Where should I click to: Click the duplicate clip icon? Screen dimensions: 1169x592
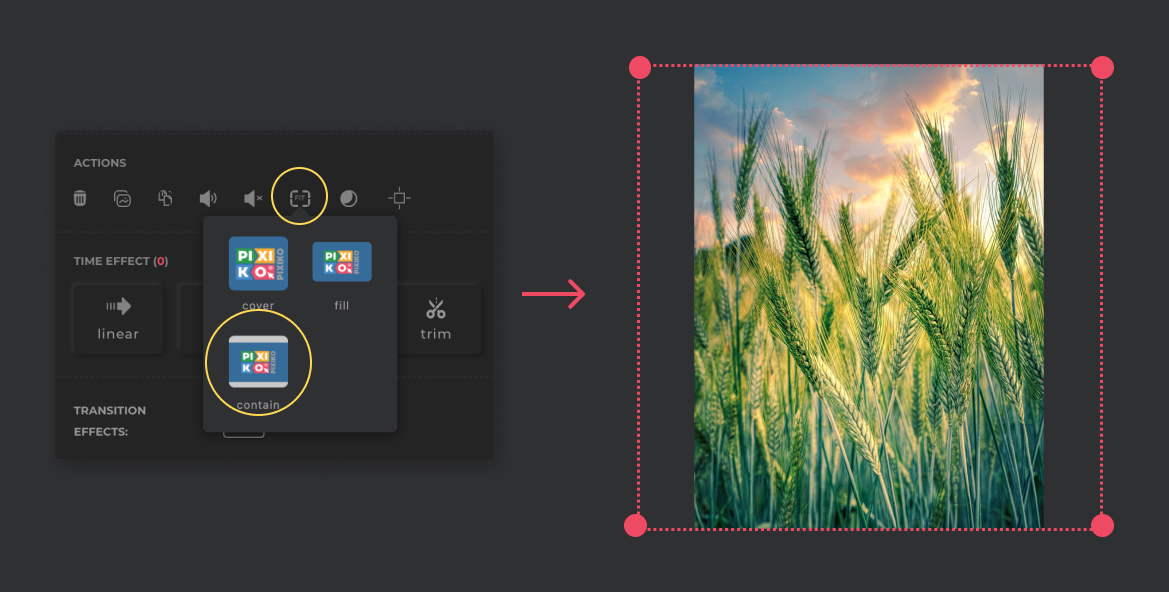coord(166,198)
